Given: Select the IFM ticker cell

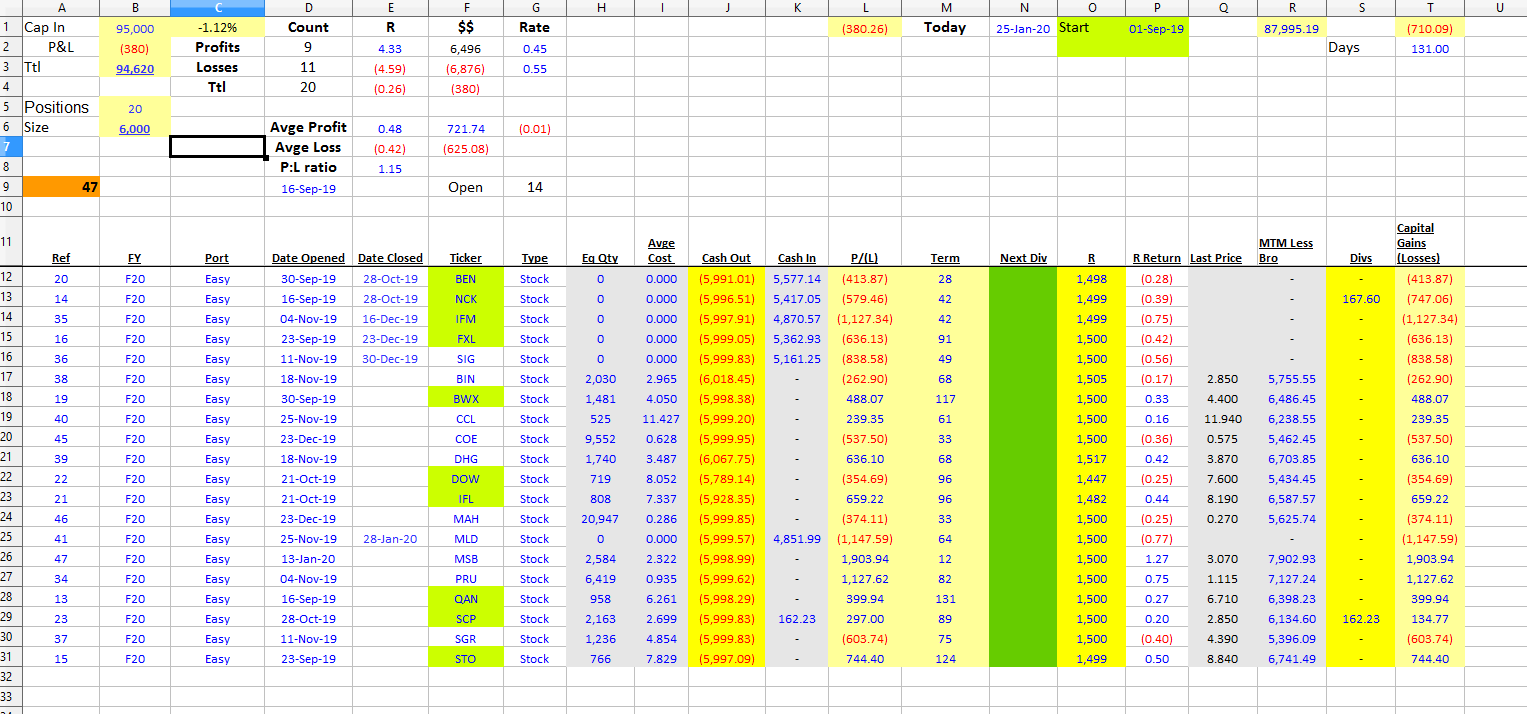Looking at the screenshot, I should 466,319.
